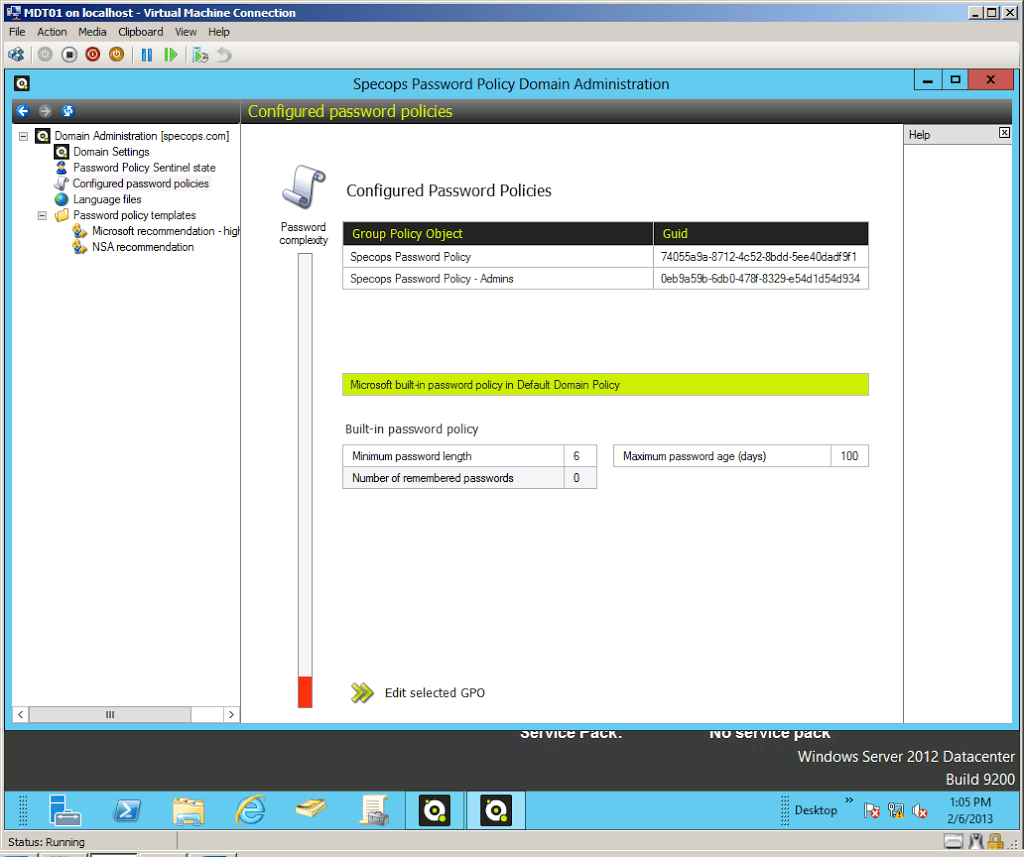Click the gray forward arrow icon

[x=45, y=111]
